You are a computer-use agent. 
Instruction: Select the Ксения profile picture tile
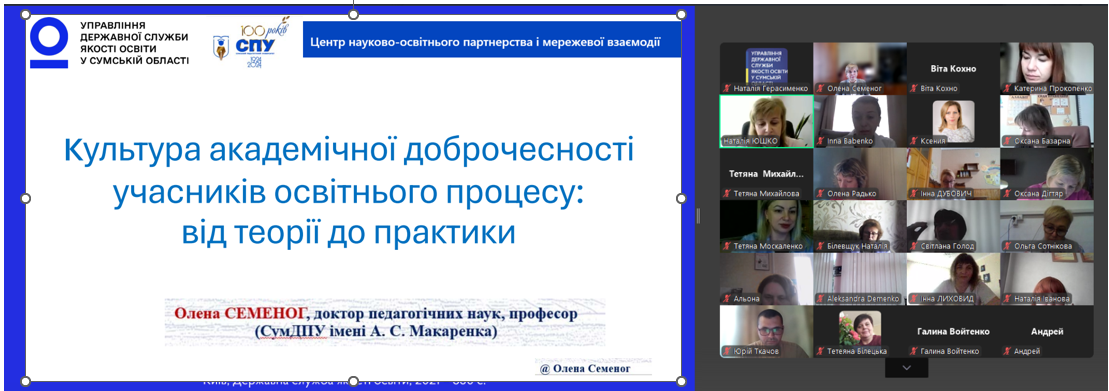952,121
